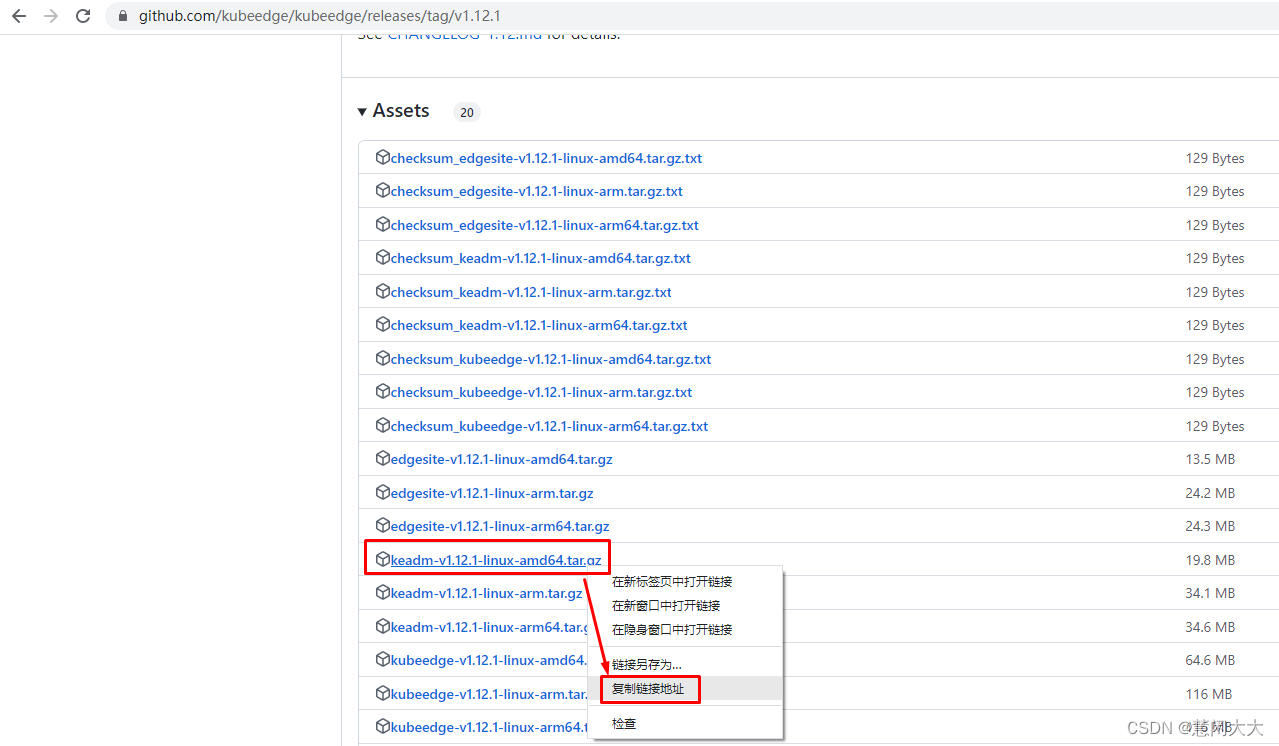
Task: Download checksum_keadm-v1.12.1-linux-amd64.tar.gz.txt
Action: tap(541, 258)
